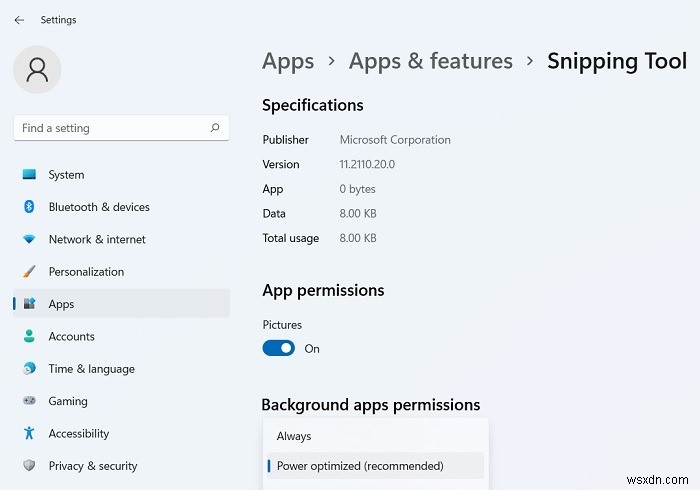Click the Time & language globe icon

tap(29, 369)
